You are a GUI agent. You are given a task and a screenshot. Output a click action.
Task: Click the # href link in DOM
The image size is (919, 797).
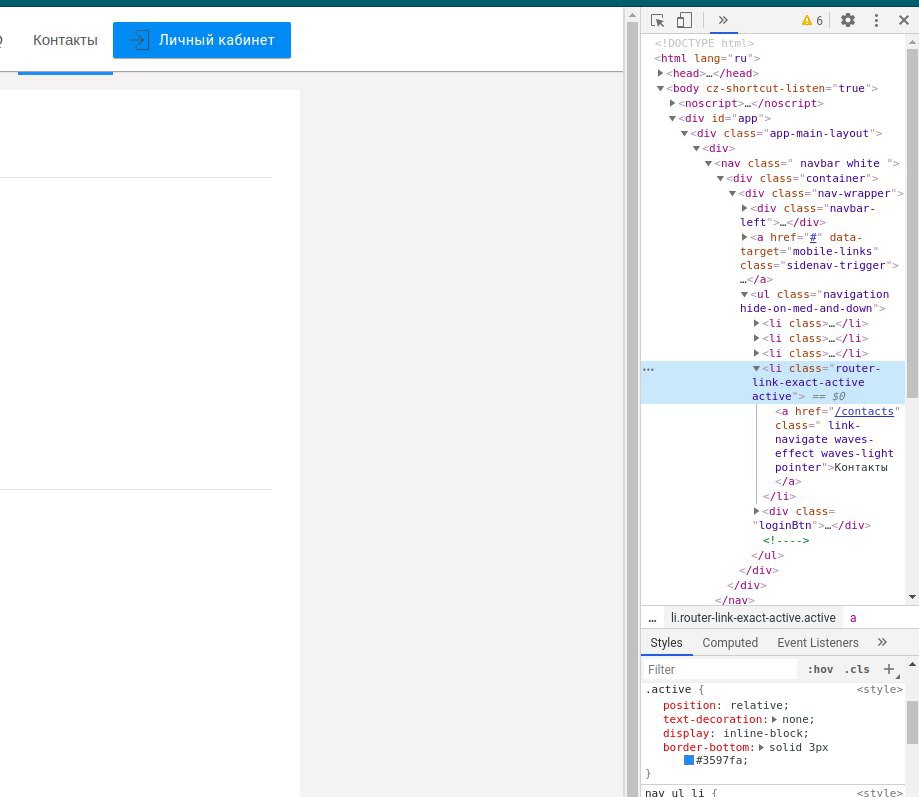813,237
